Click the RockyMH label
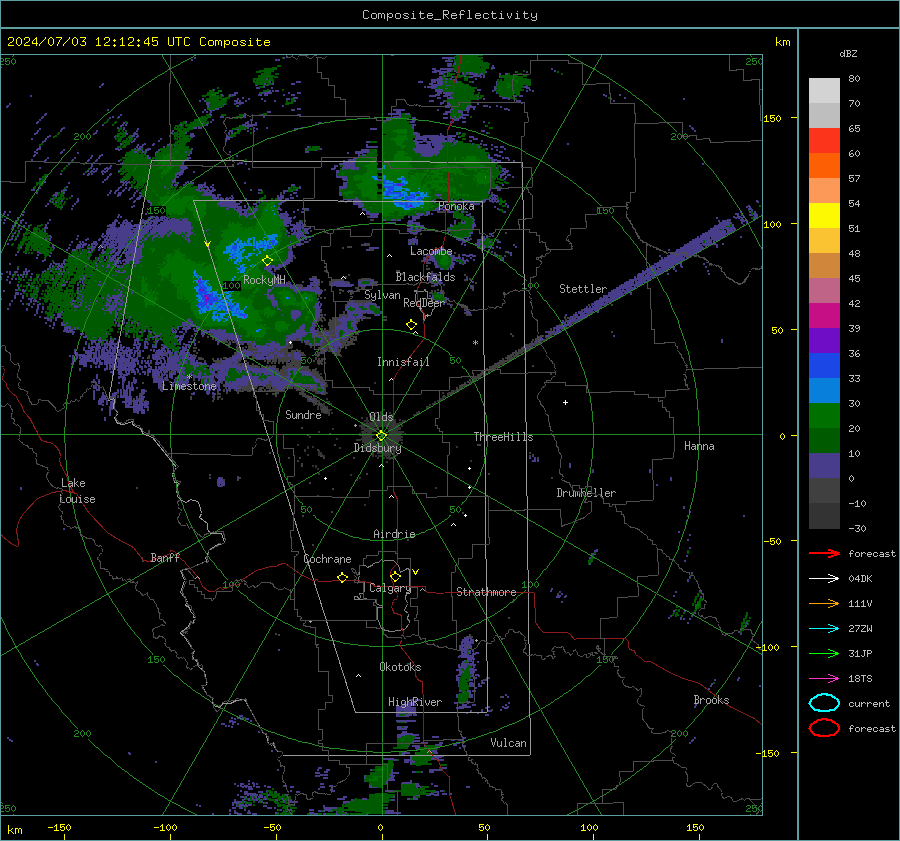This screenshot has width=900, height=841. tap(264, 280)
